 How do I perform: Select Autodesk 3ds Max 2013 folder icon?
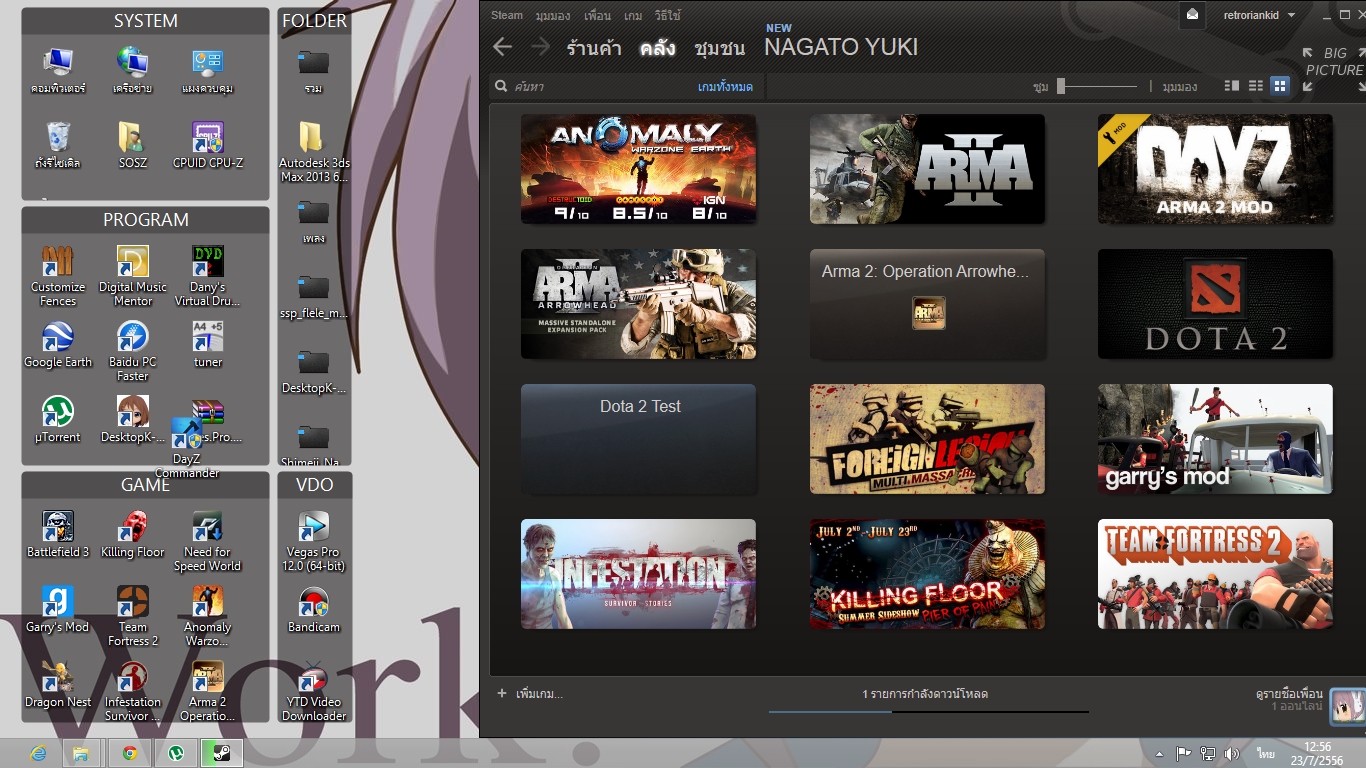click(314, 152)
